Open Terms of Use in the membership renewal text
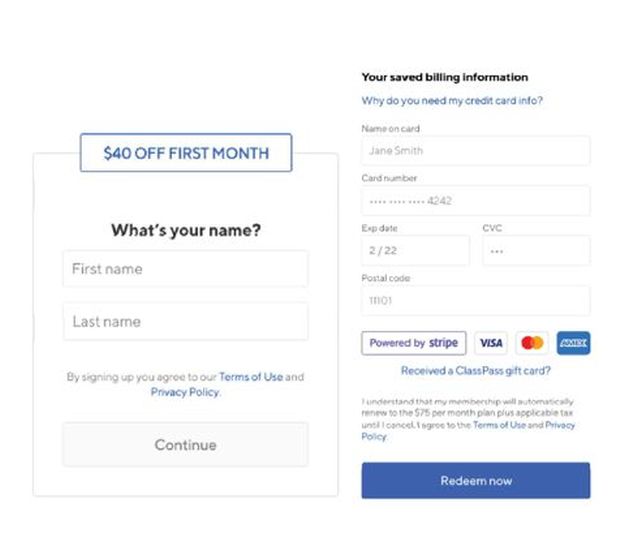 pos(499,425)
